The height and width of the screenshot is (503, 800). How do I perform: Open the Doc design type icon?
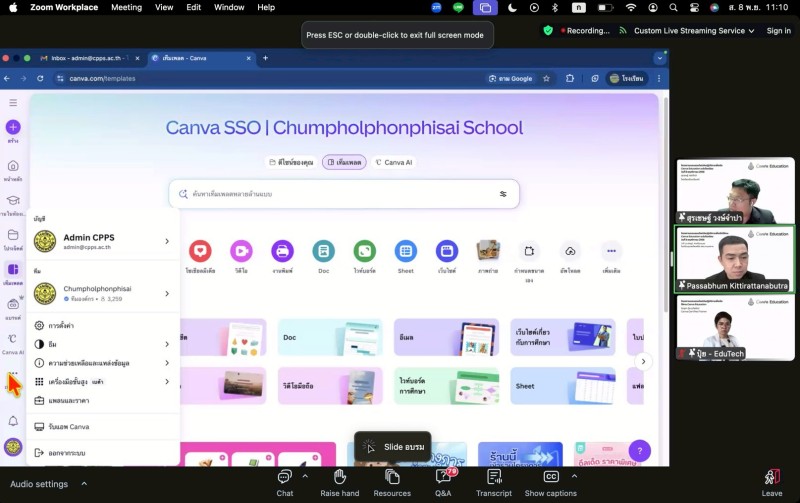pyautogui.click(x=323, y=251)
